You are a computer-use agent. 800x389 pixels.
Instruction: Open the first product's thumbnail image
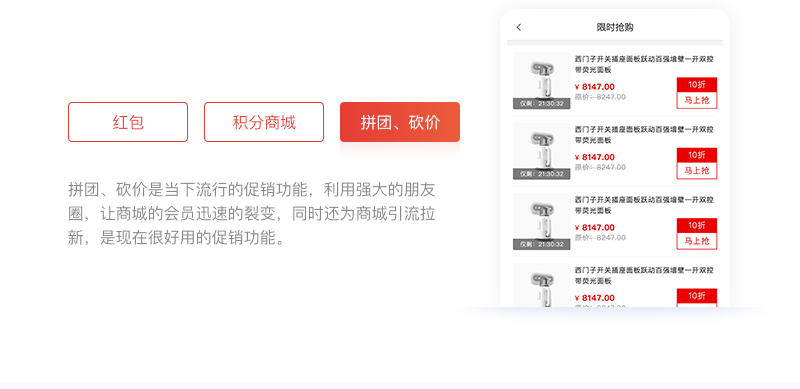[541, 81]
